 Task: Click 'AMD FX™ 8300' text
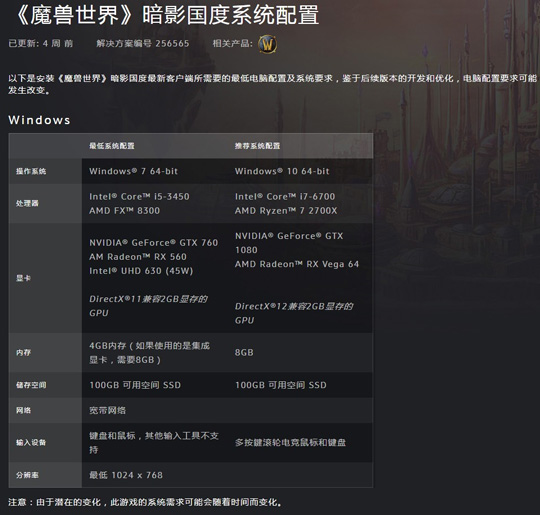[124, 210]
